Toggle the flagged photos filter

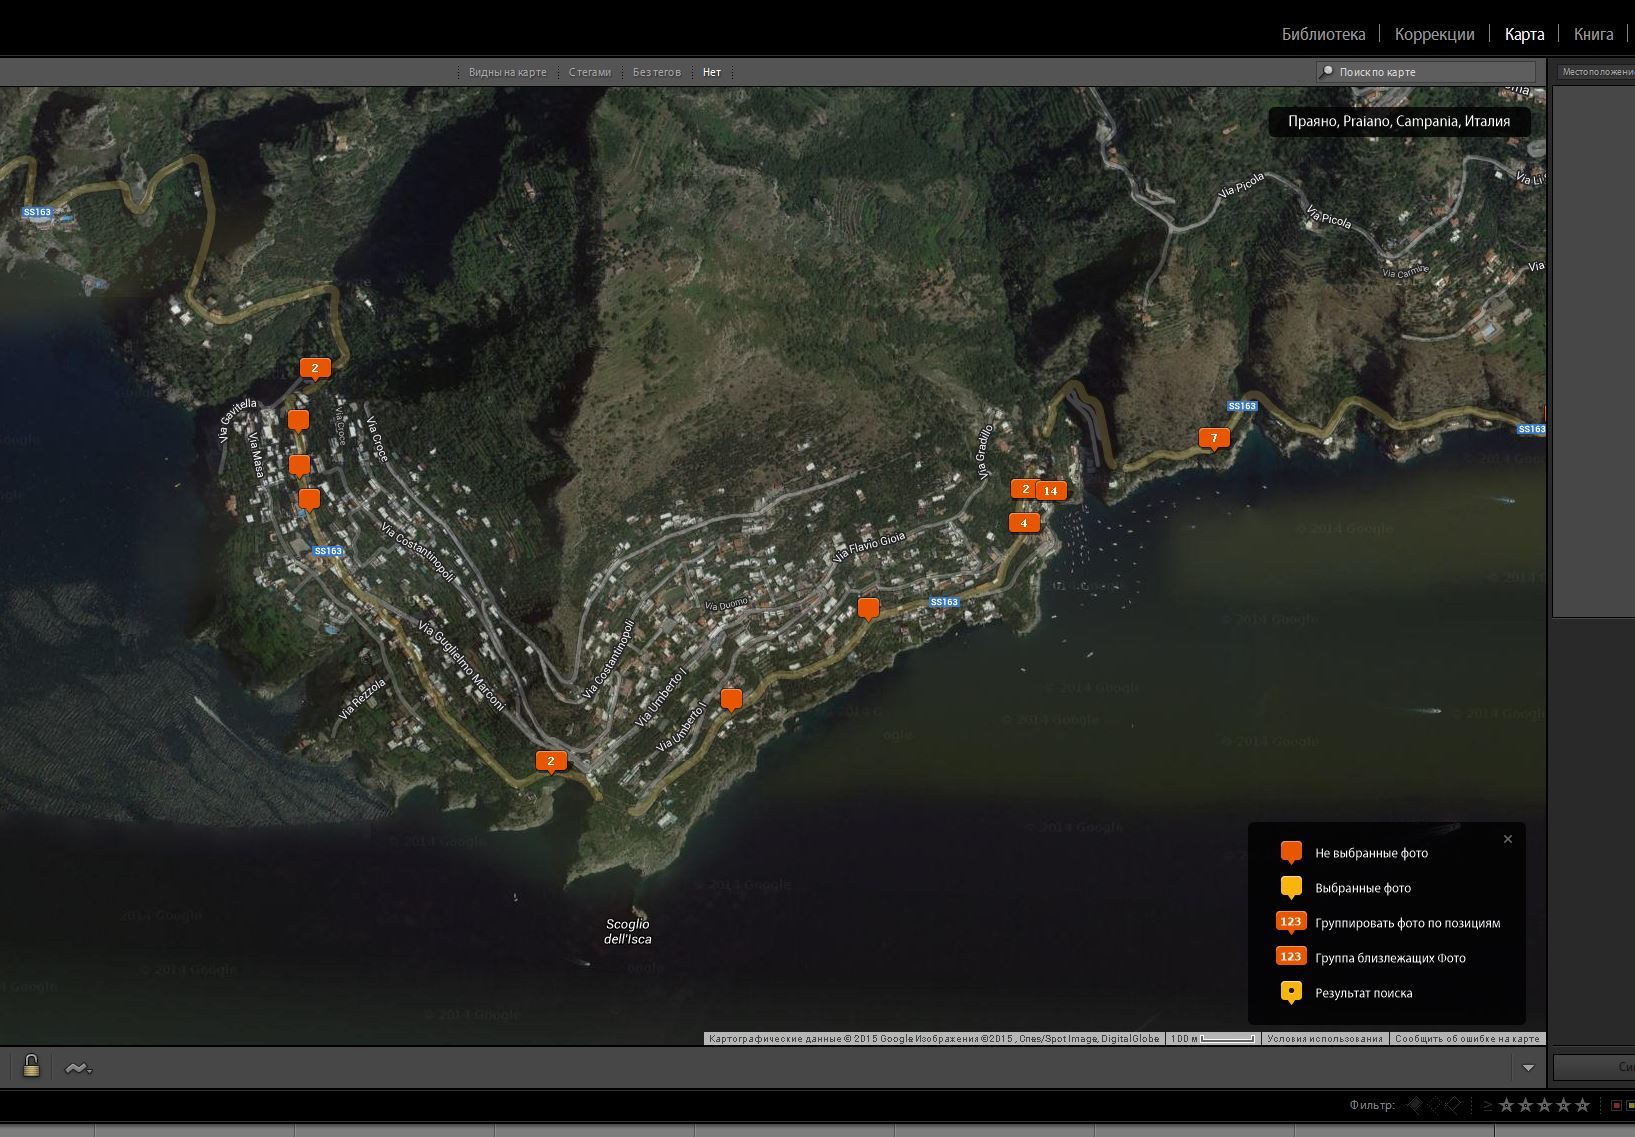click(x=1415, y=1105)
